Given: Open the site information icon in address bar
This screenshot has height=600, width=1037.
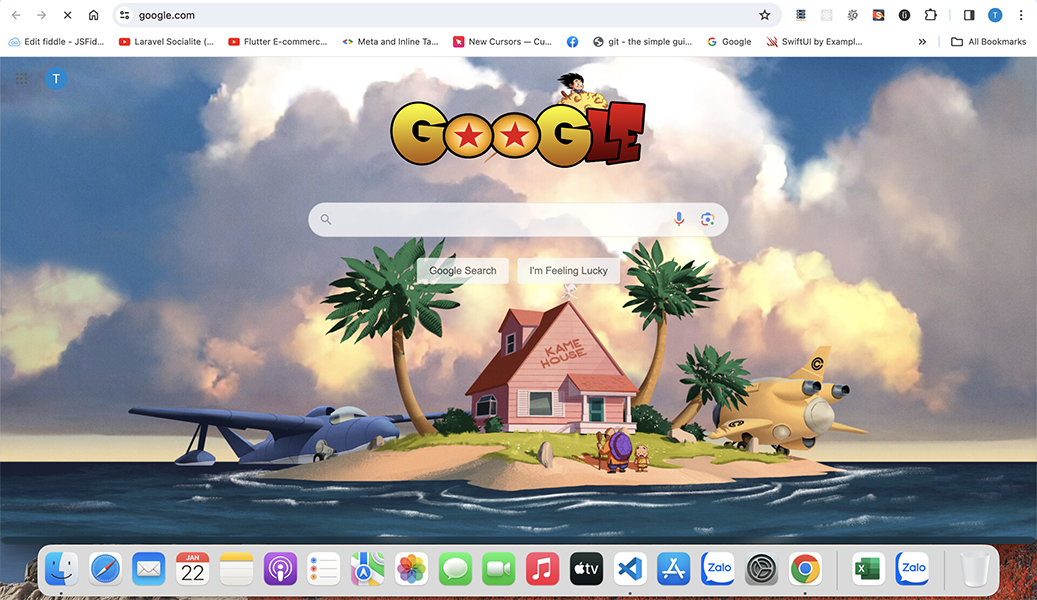Looking at the screenshot, I should coord(122,15).
